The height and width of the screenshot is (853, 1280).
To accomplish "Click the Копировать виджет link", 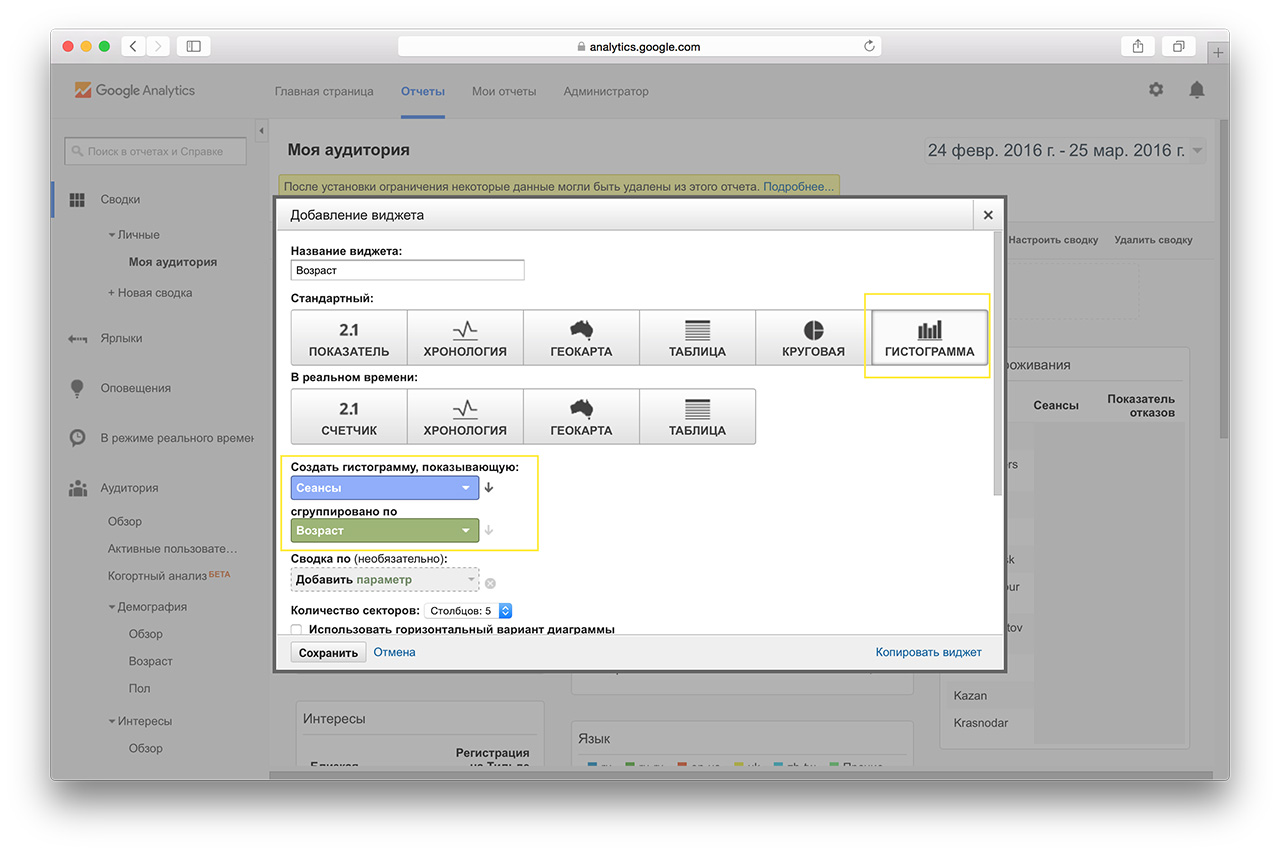I will click(928, 652).
